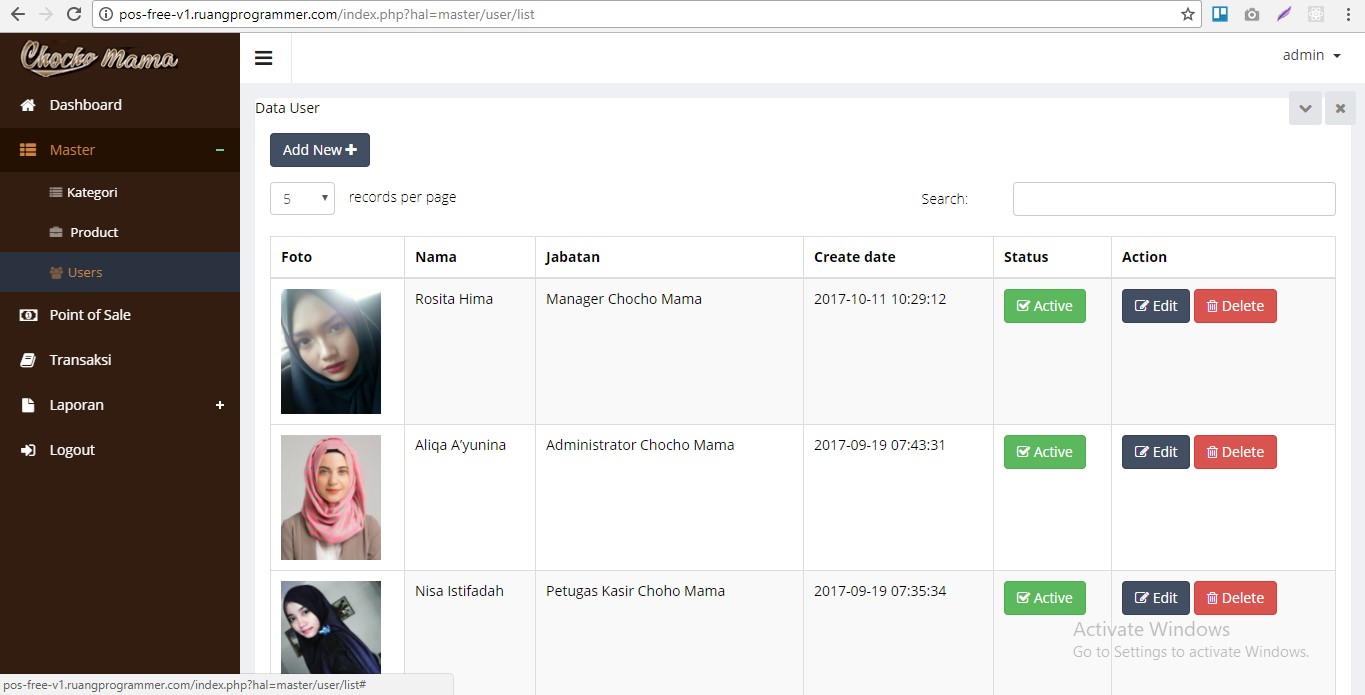Click the Transaksi book icon
The image size is (1365, 695).
26,359
